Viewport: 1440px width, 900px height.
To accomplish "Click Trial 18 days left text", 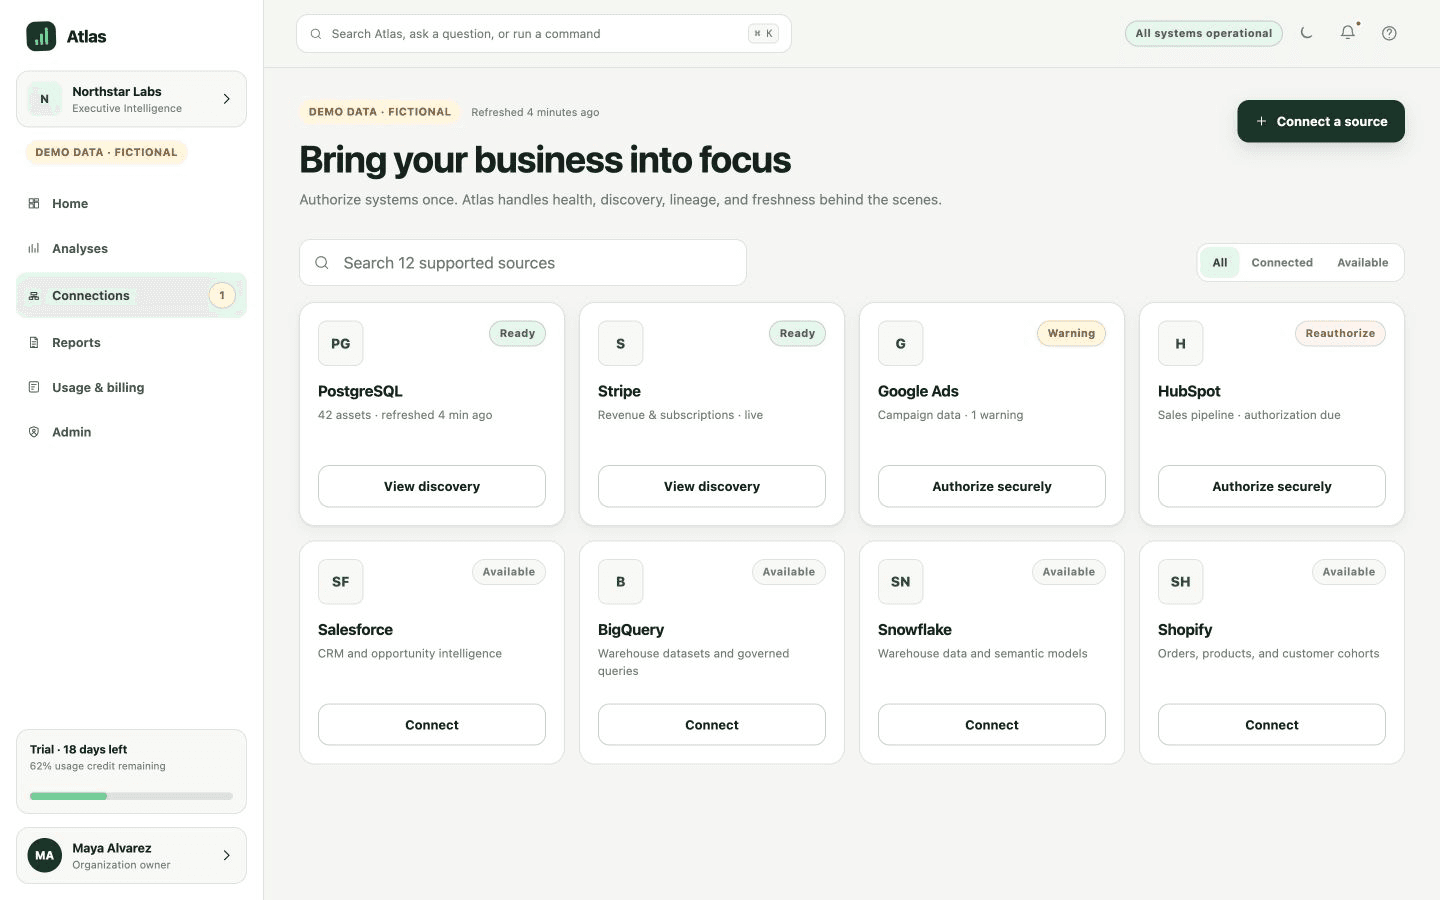I will pos(79,749).
